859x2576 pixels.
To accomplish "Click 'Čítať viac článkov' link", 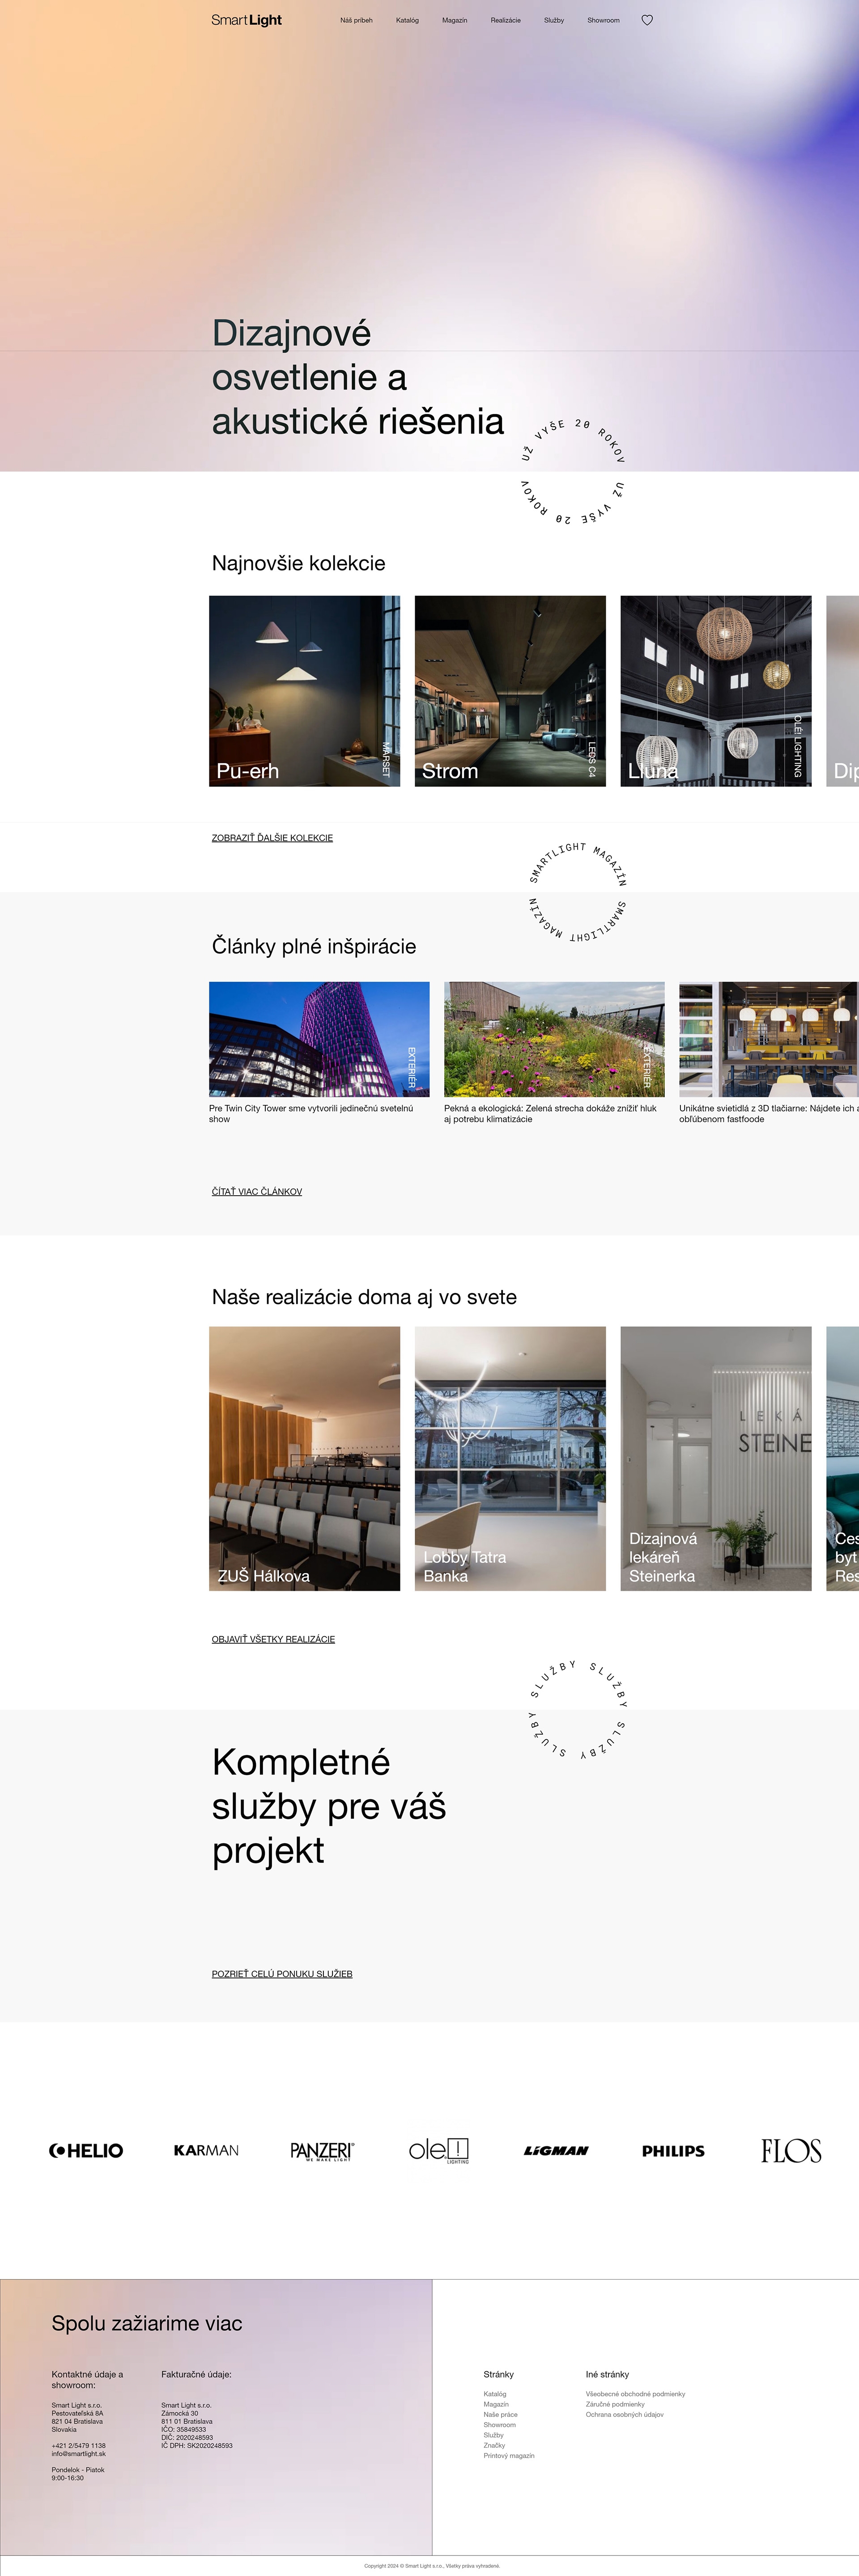I will click(x=257, y=1192).
